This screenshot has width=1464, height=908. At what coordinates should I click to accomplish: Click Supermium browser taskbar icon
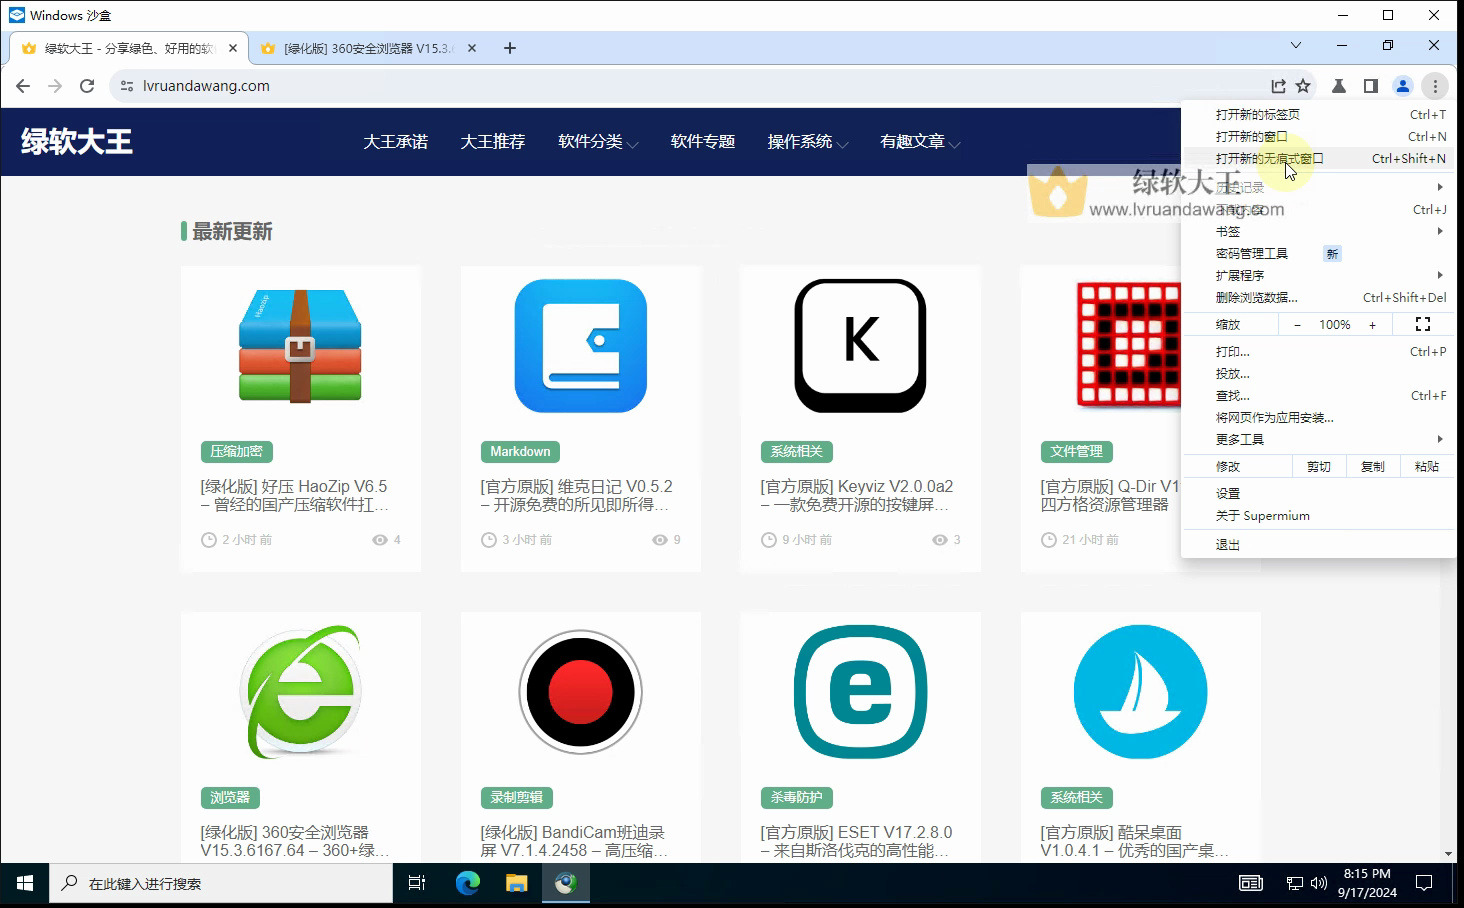(x=566, y=883)
